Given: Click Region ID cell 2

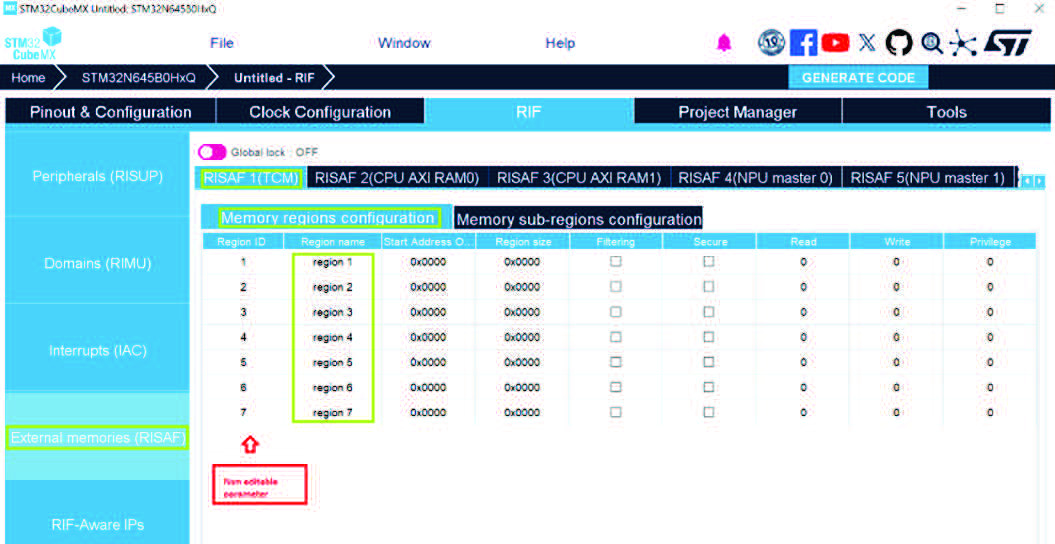Looking at the screenshot, I should (x=243, y=286).
